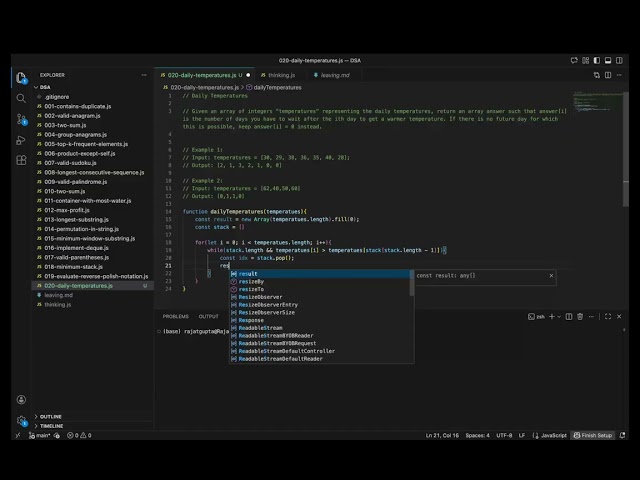This screenshot has height=480, width=640.
Task: Expand the OUTLINE section
Action: (x=50, y=416)
